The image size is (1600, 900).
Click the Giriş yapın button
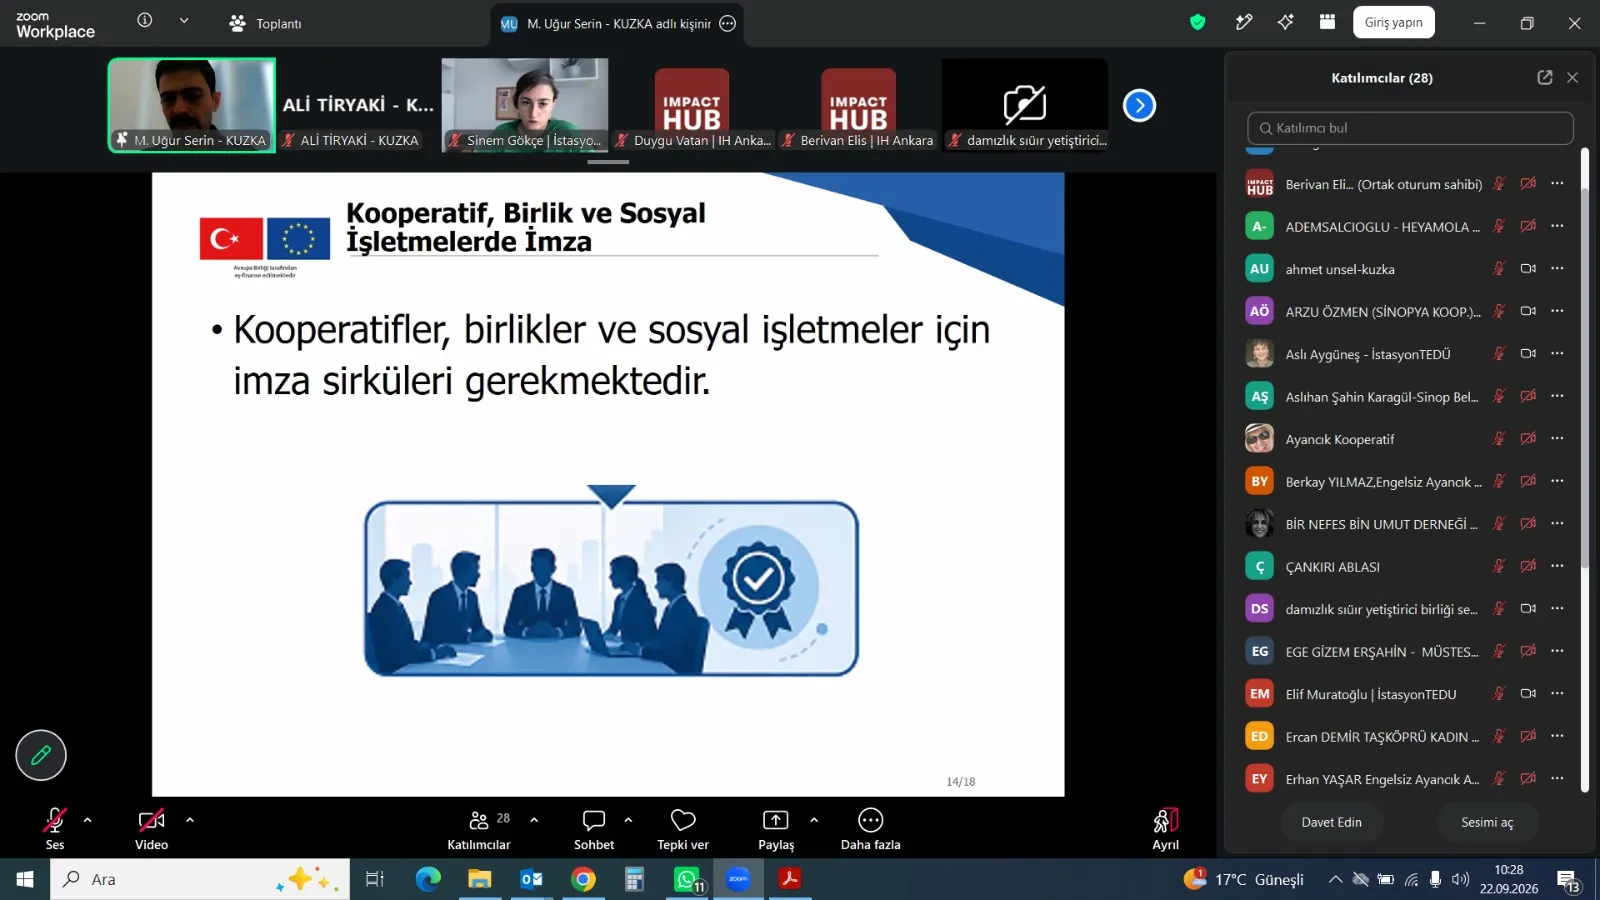(x=1393, y=22)
